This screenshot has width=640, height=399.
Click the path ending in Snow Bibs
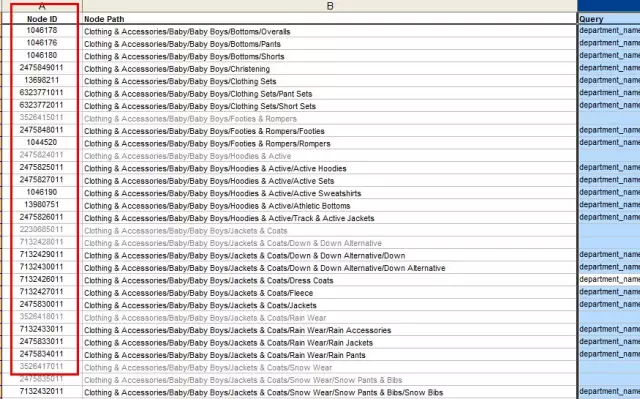pyautogui.click(x=263, y=392)
